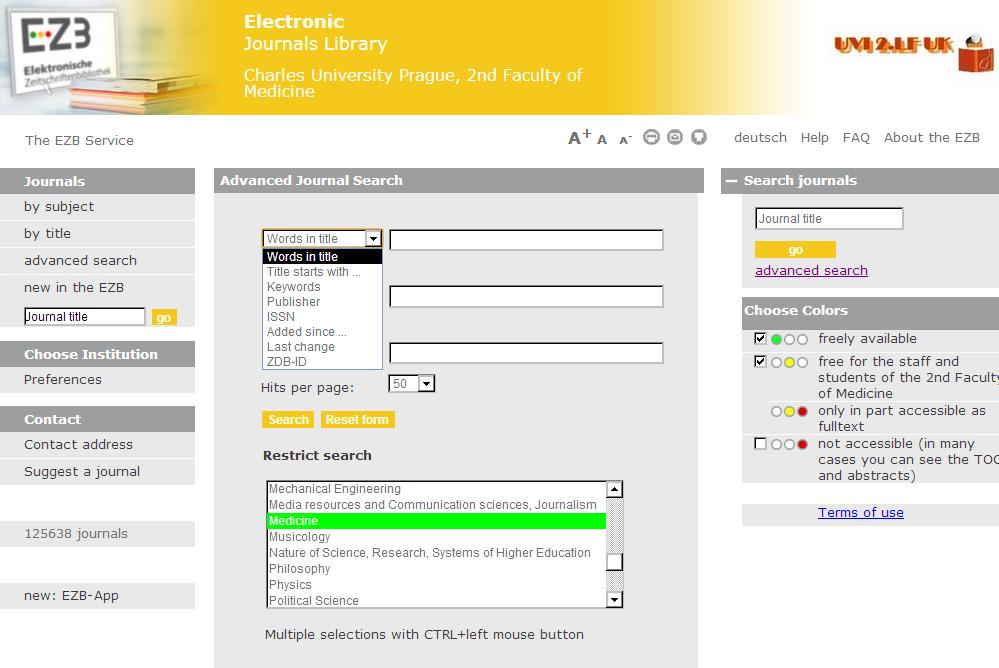Open the Words in title dropdown arrow
The image size is (999, 668).
coord(373,238)
